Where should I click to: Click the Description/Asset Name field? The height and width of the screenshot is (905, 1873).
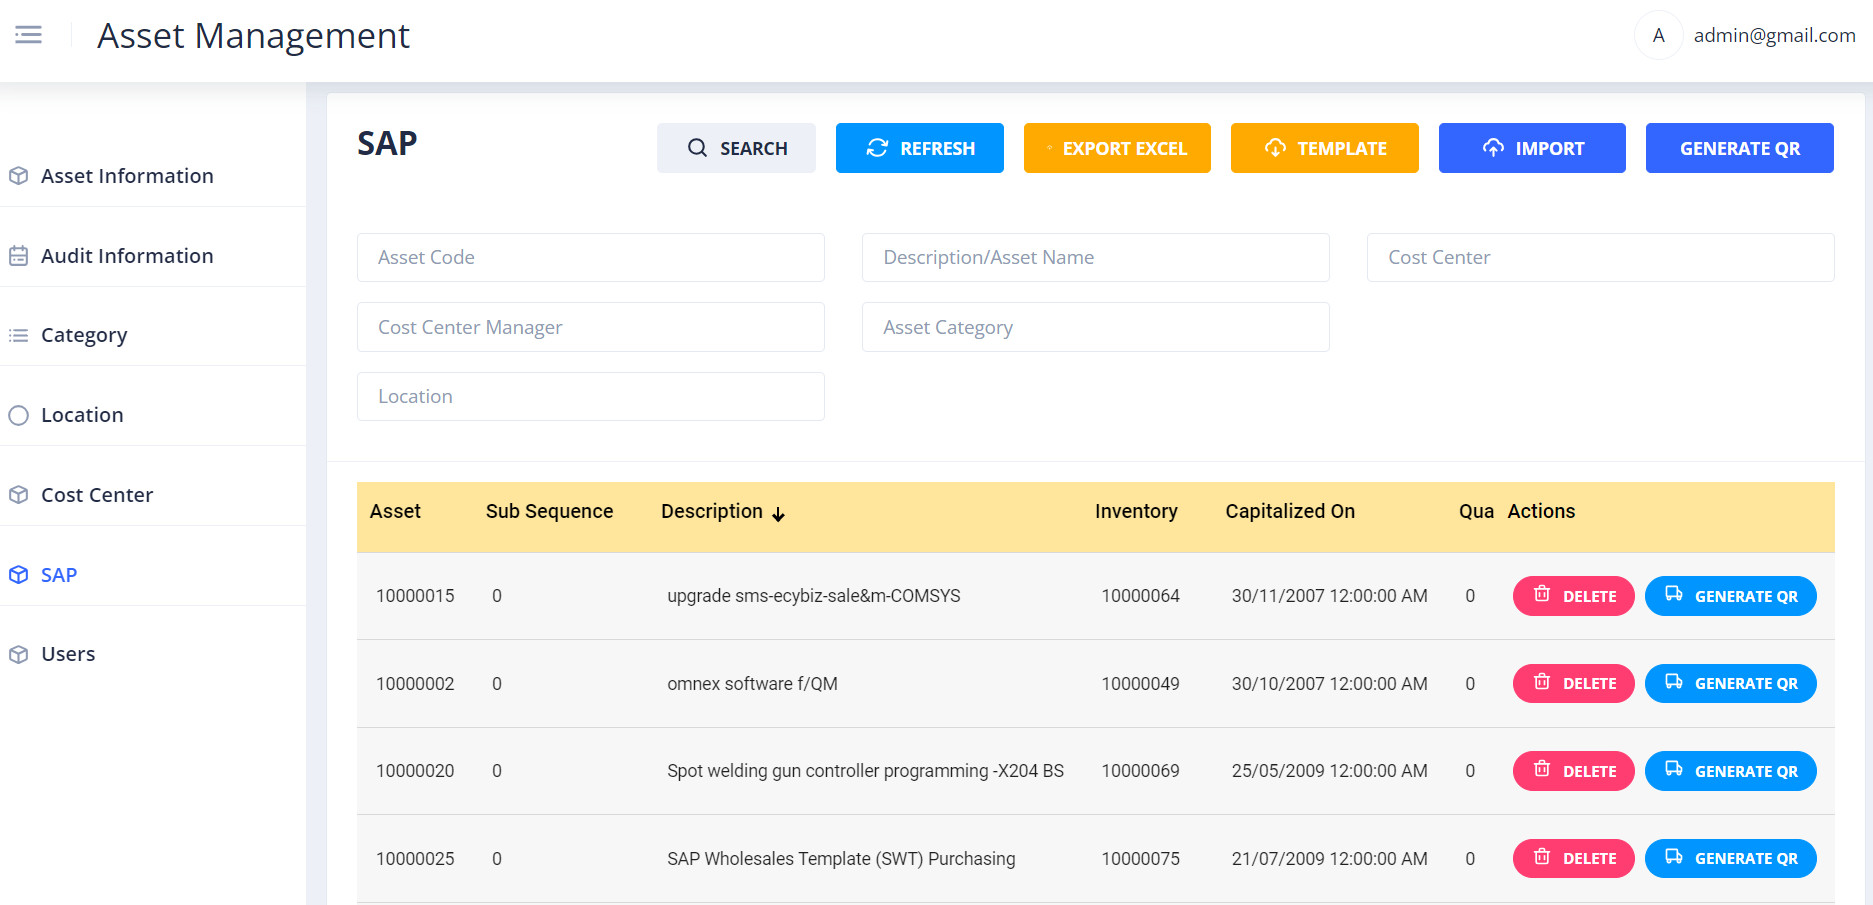tap(1096, 257)
